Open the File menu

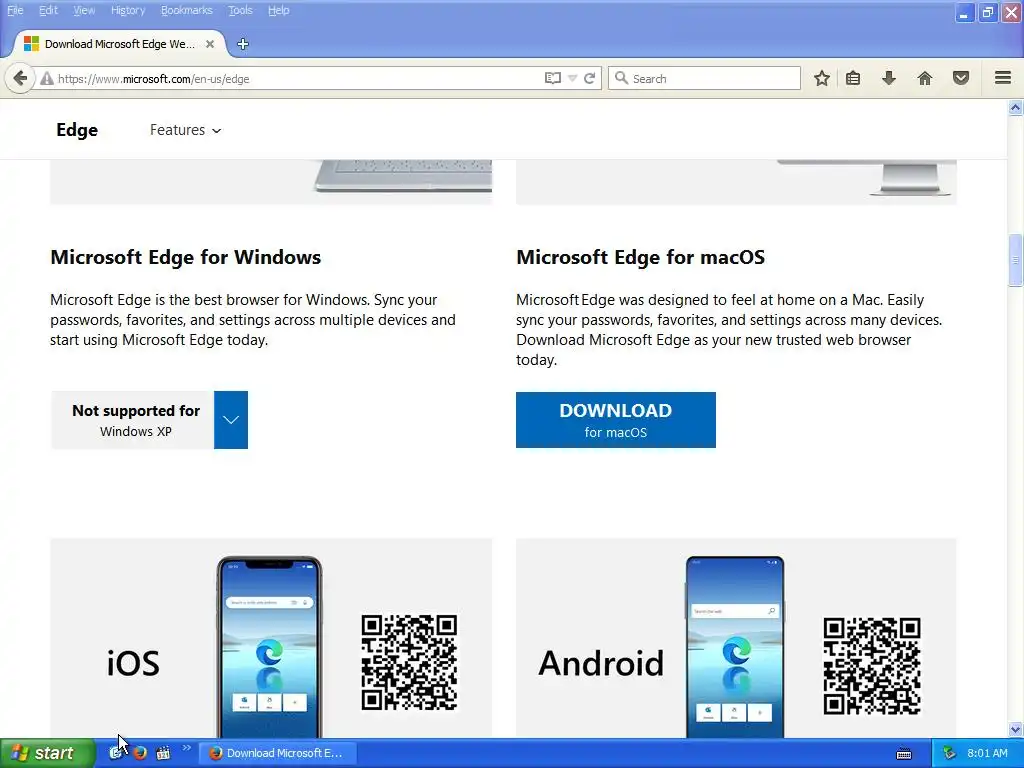15,10
